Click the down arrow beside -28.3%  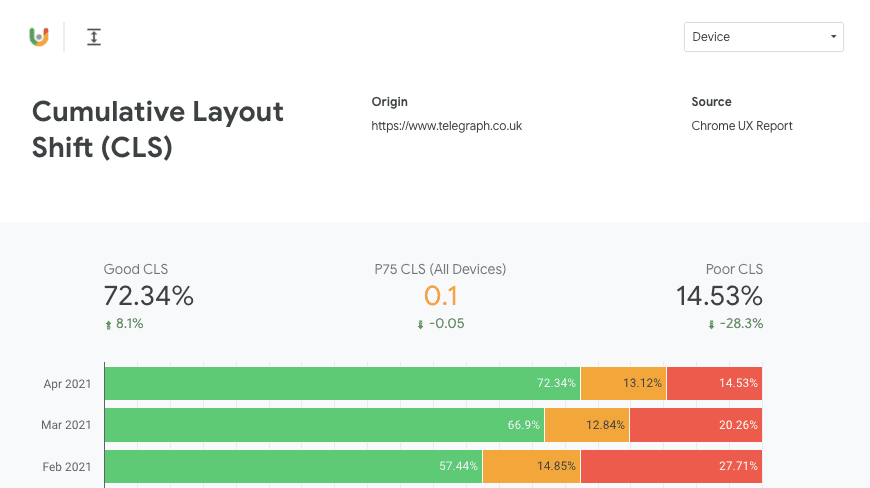coord(711,324)
